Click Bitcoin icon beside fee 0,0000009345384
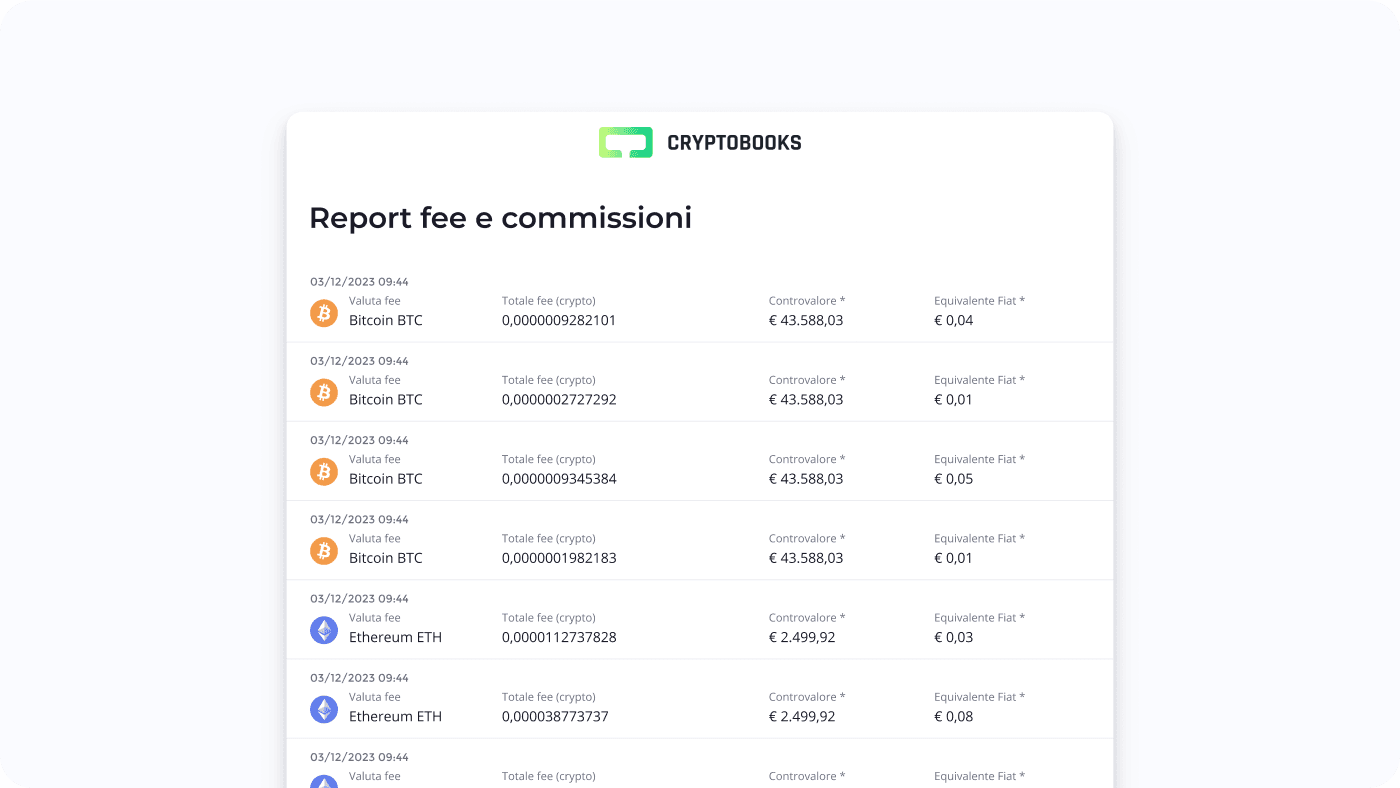The image size is (1400, 788). [324, 471]
